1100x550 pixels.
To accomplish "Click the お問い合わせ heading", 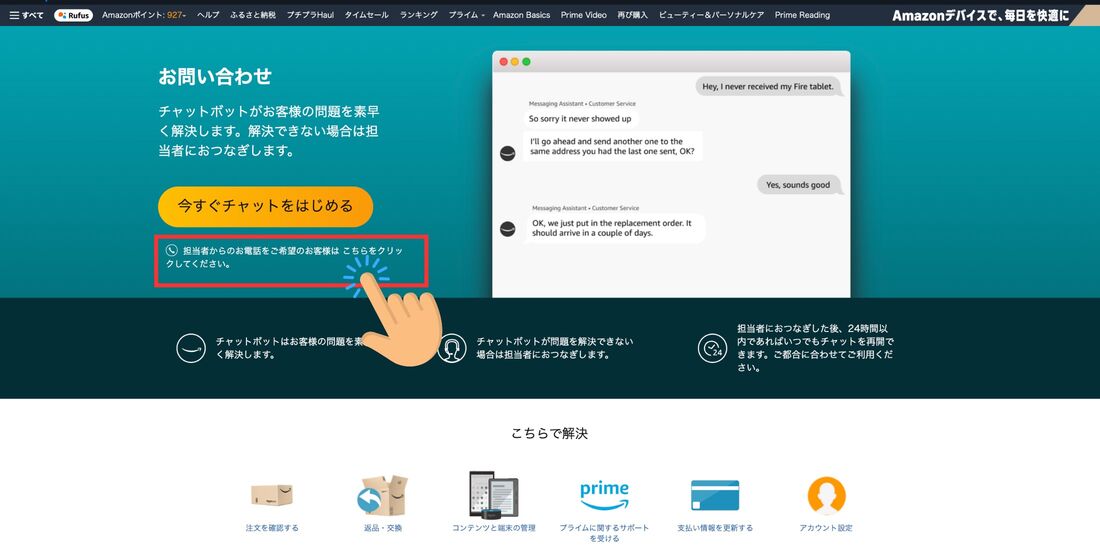I will pyautogui.click(x=215, y=76).
